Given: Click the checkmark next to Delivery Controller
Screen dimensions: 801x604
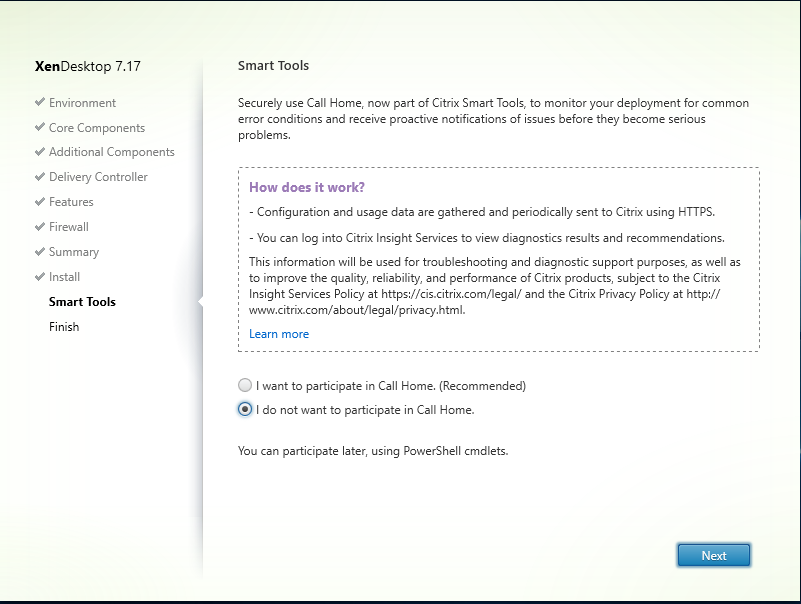Looking at the screenshot, I should pos(40,177).
